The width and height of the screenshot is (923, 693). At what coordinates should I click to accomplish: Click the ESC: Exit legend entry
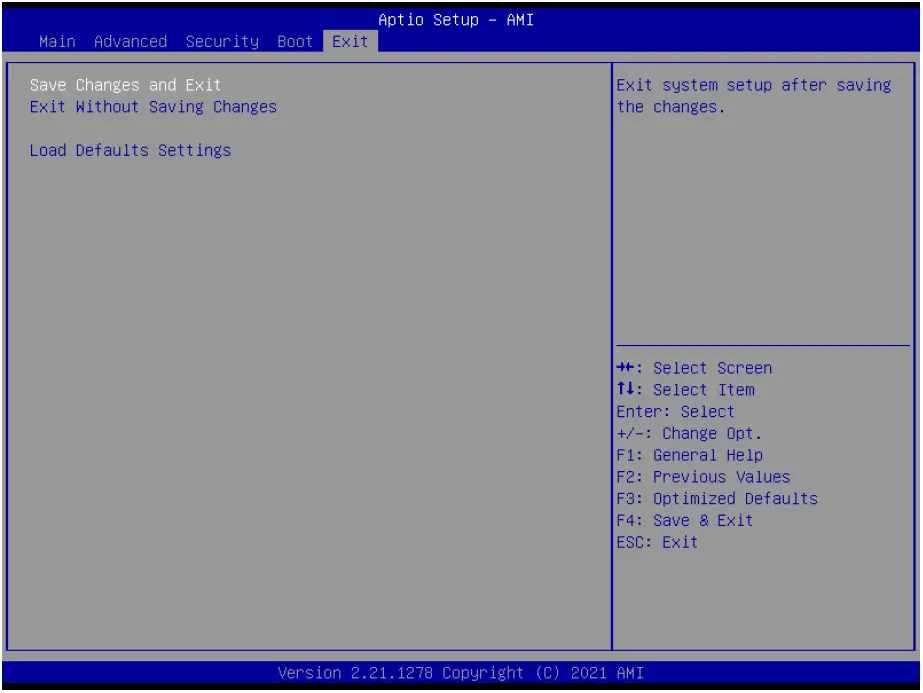click(x=657, y=542)
